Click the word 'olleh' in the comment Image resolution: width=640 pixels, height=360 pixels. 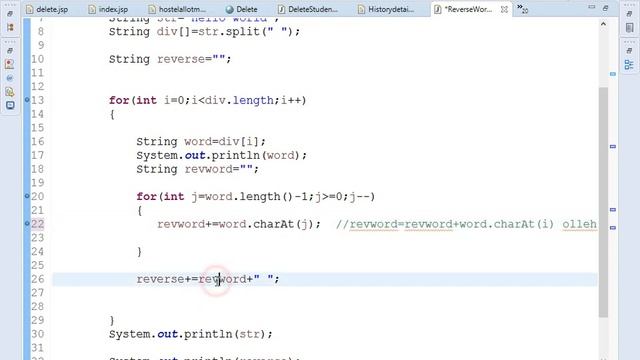pyautogui.click(x=579, y=224)
